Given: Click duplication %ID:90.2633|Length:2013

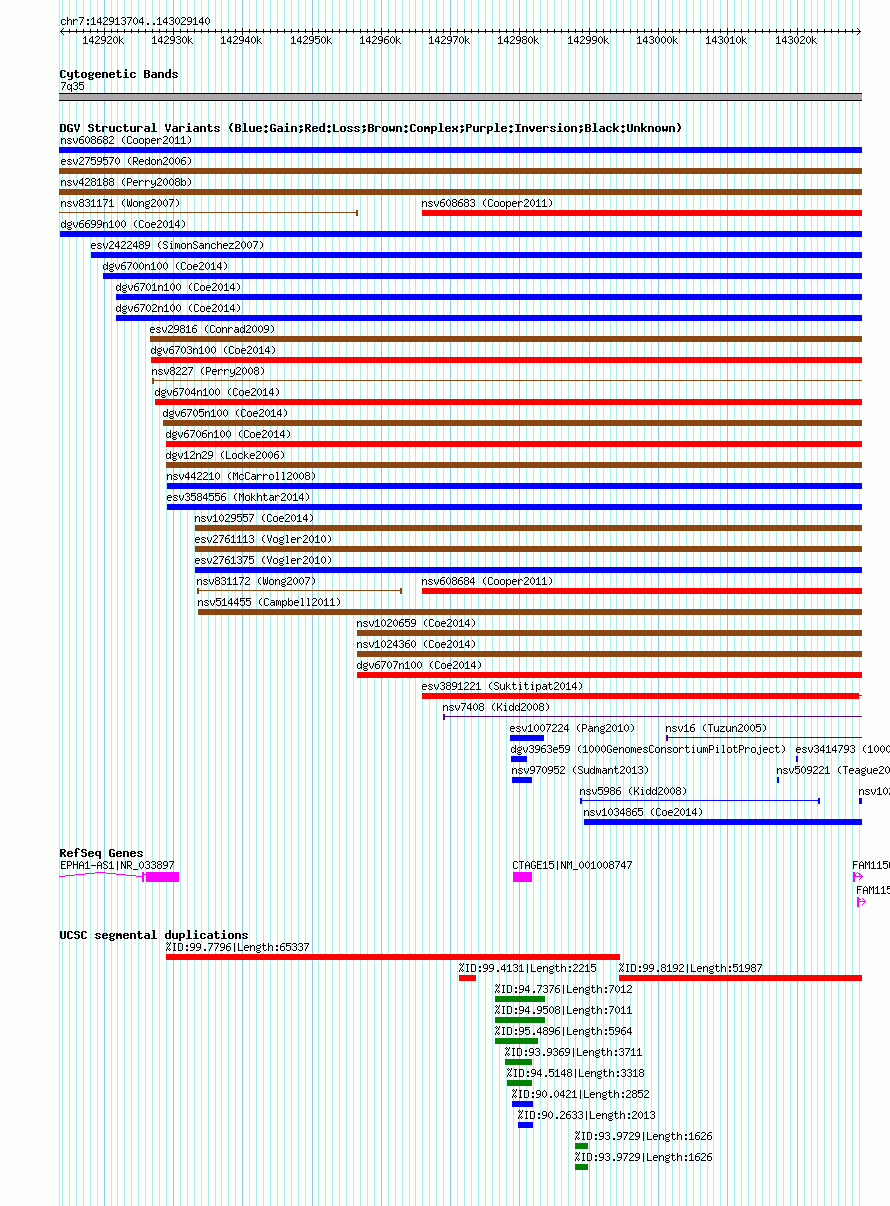Looking at the screenshot, I should pos(587,1115).
